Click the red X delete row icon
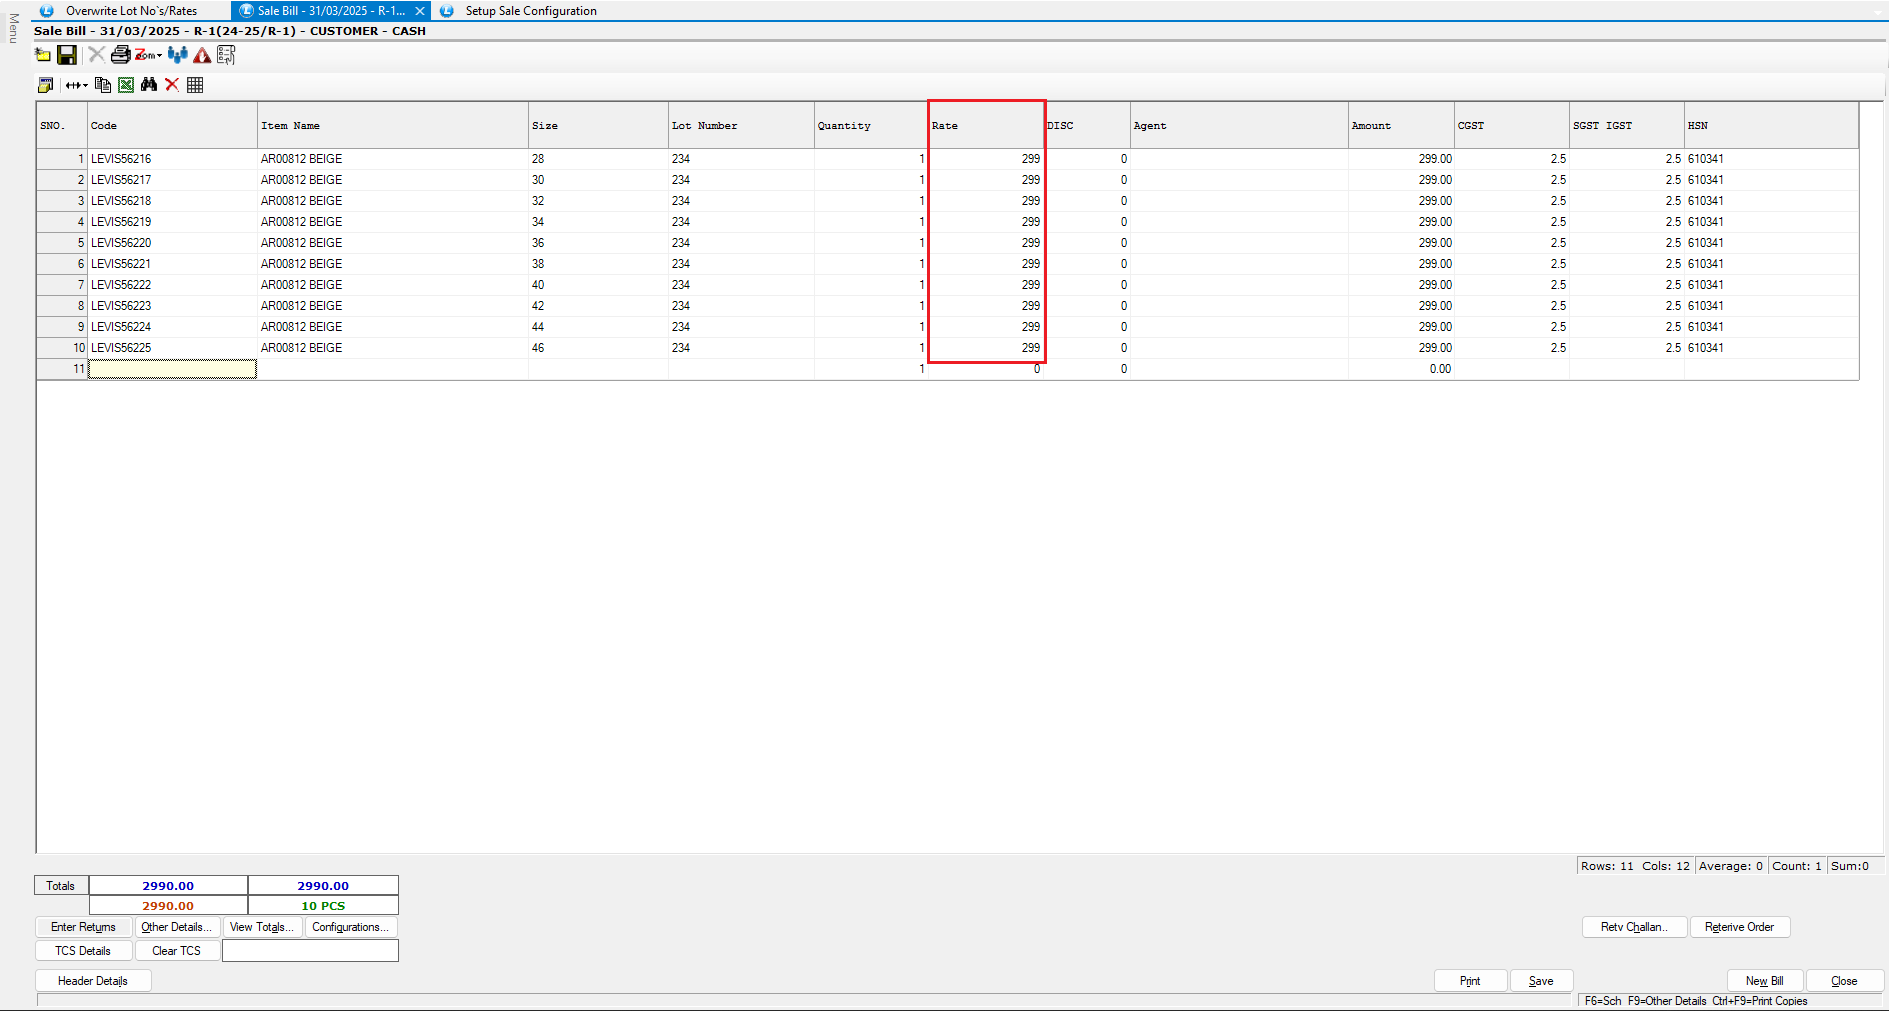The width and height of the screenshot is (1889, 1011). tap(172, 85)
